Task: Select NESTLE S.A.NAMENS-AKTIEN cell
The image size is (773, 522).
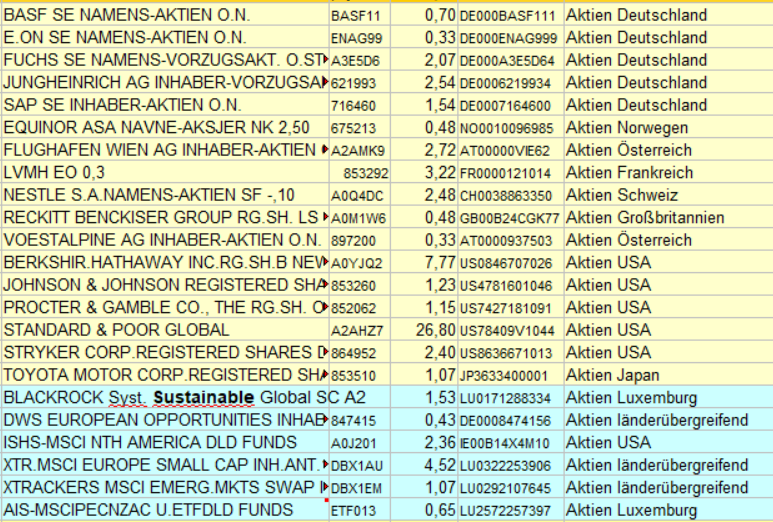Action: pyautogui.click(x=165, y=195)
